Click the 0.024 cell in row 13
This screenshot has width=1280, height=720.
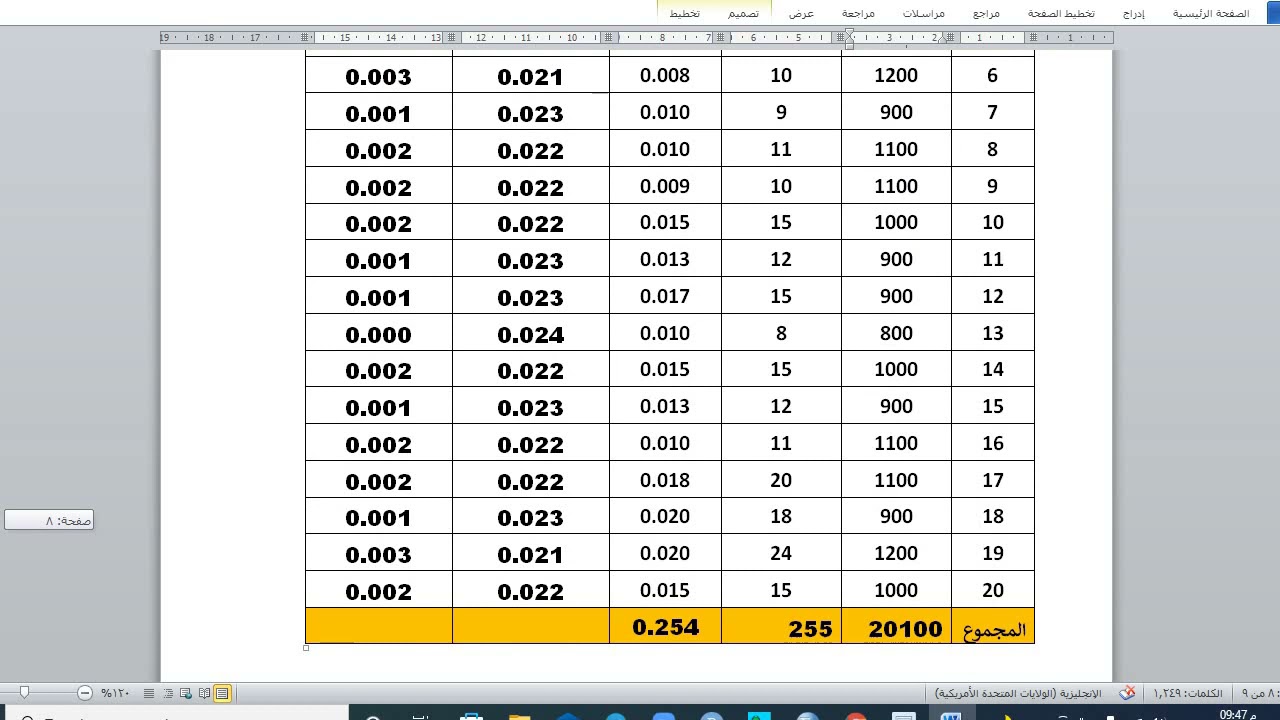click(x=531, y=334)
